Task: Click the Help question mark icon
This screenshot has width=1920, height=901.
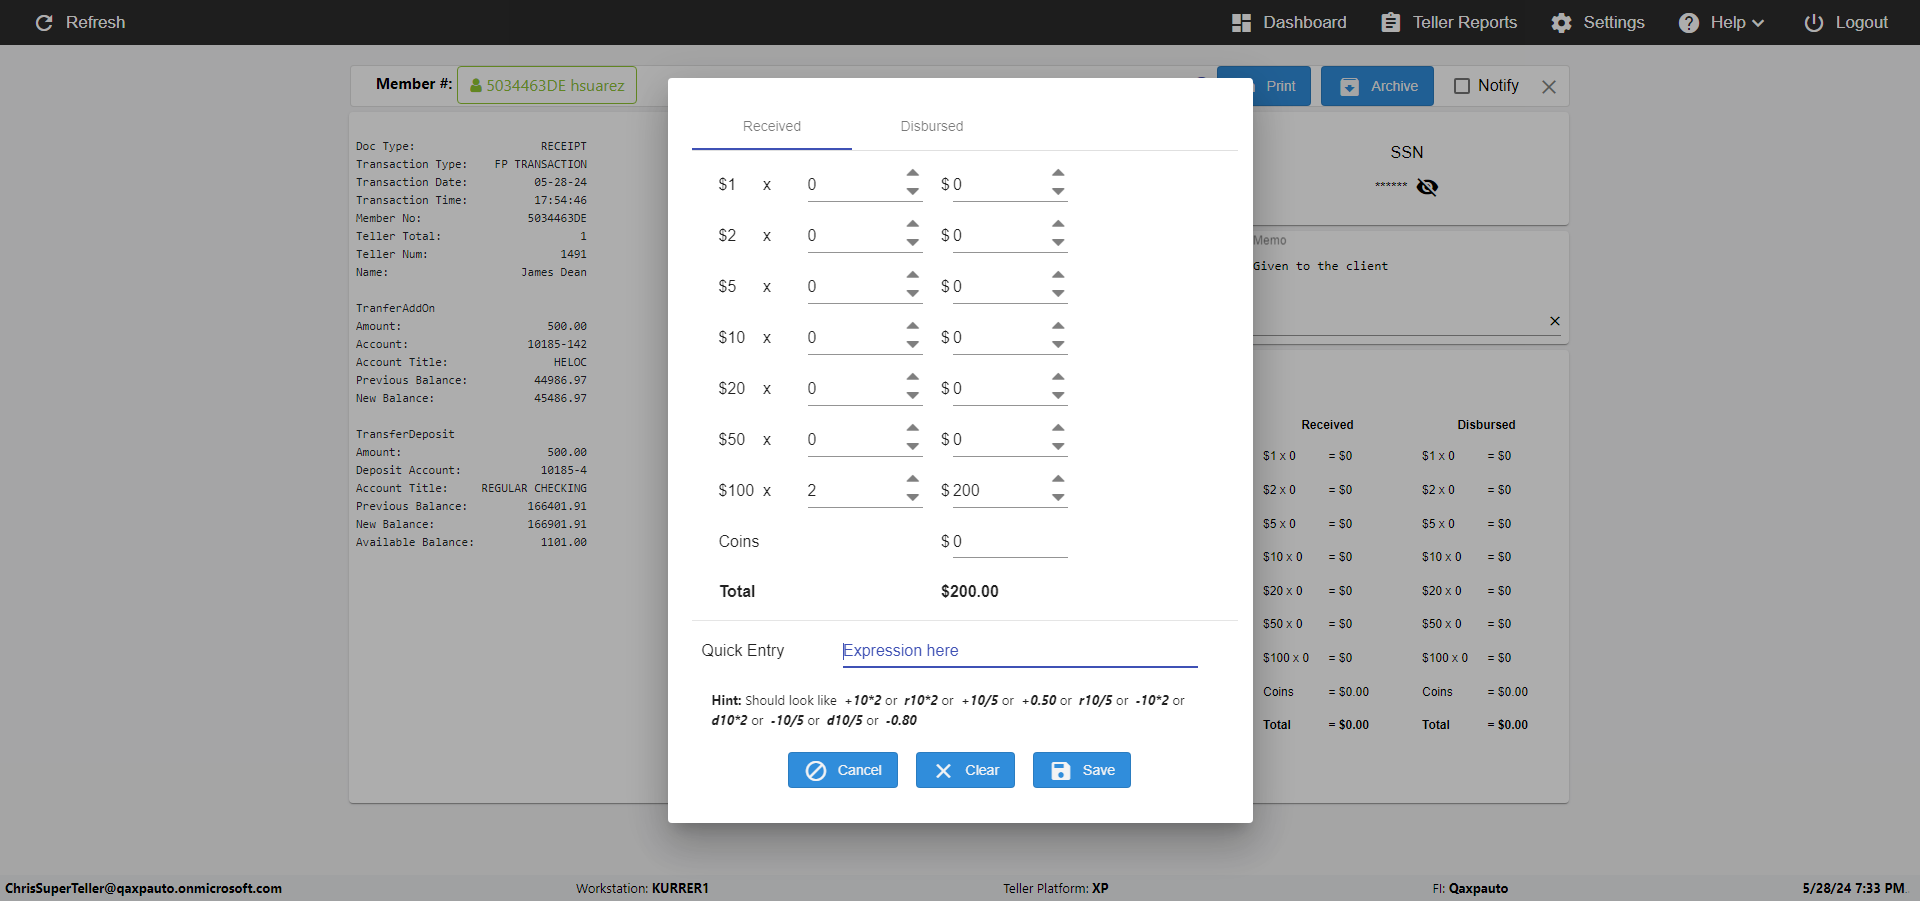Action: 1689,22
